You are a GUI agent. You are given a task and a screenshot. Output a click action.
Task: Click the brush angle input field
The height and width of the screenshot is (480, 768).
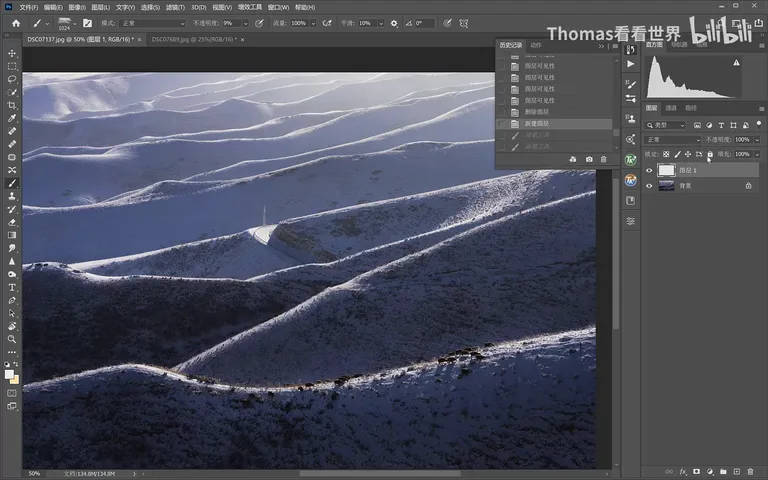click(x=424, y=23)
